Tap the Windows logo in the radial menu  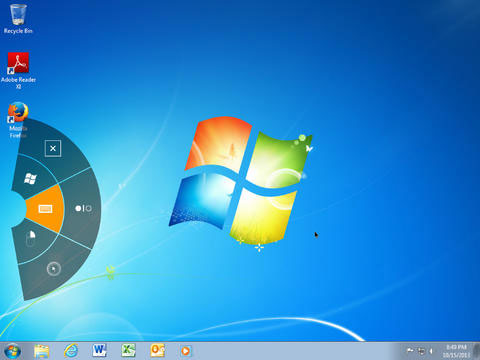click(x=30, y=179)
